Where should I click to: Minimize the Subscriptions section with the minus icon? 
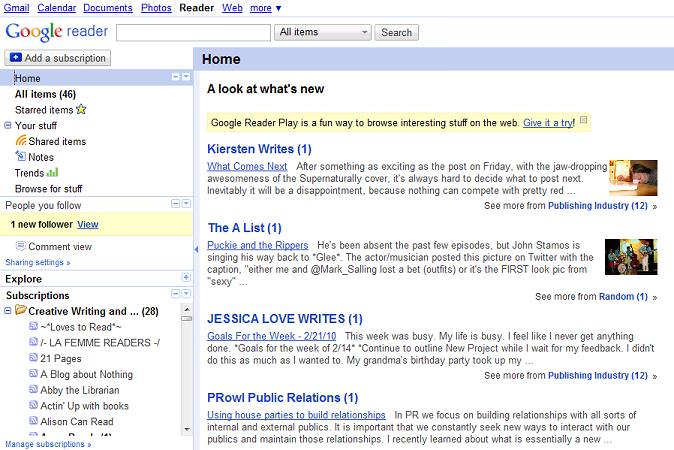(175, 294)
